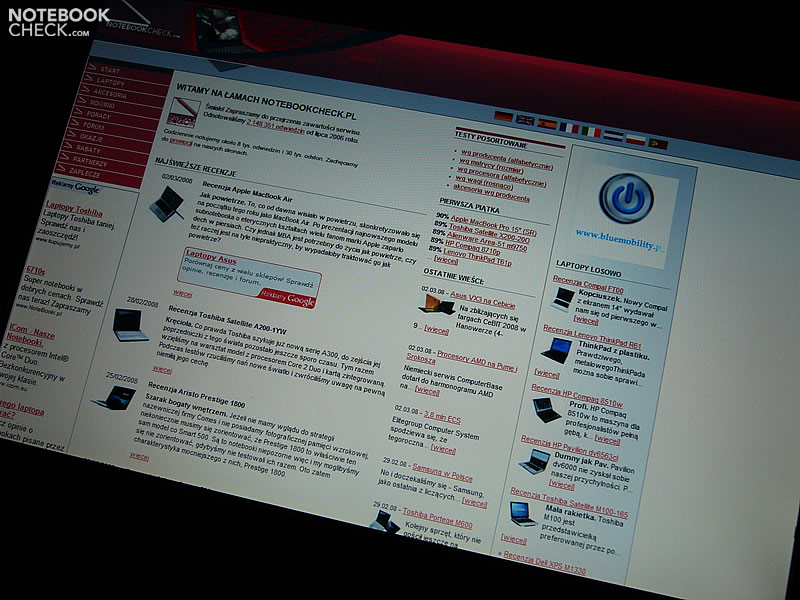This screenshot has height=600, width=800.
Task: Open the Toshiba Satellite M100-165 picture
Action: [524, 514]
